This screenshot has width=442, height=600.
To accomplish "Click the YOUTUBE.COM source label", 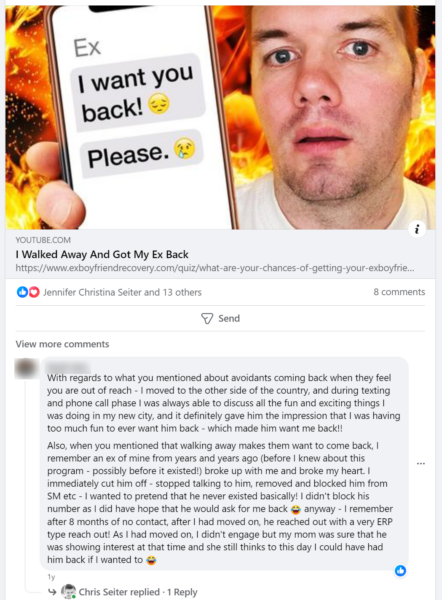I will [43, 240].
